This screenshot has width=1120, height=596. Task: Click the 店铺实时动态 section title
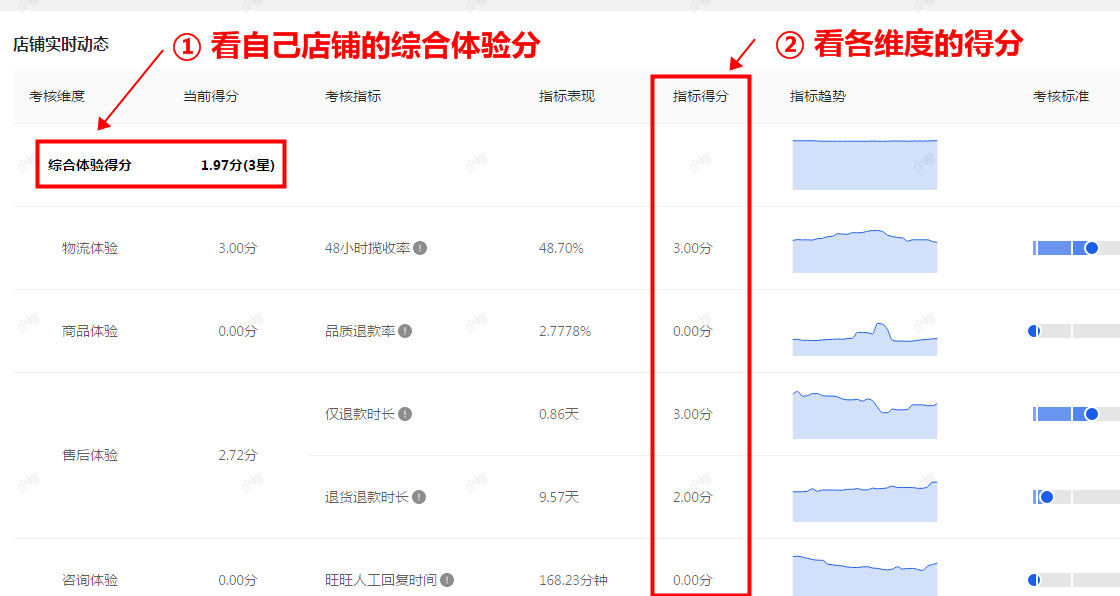coord(61,44)
